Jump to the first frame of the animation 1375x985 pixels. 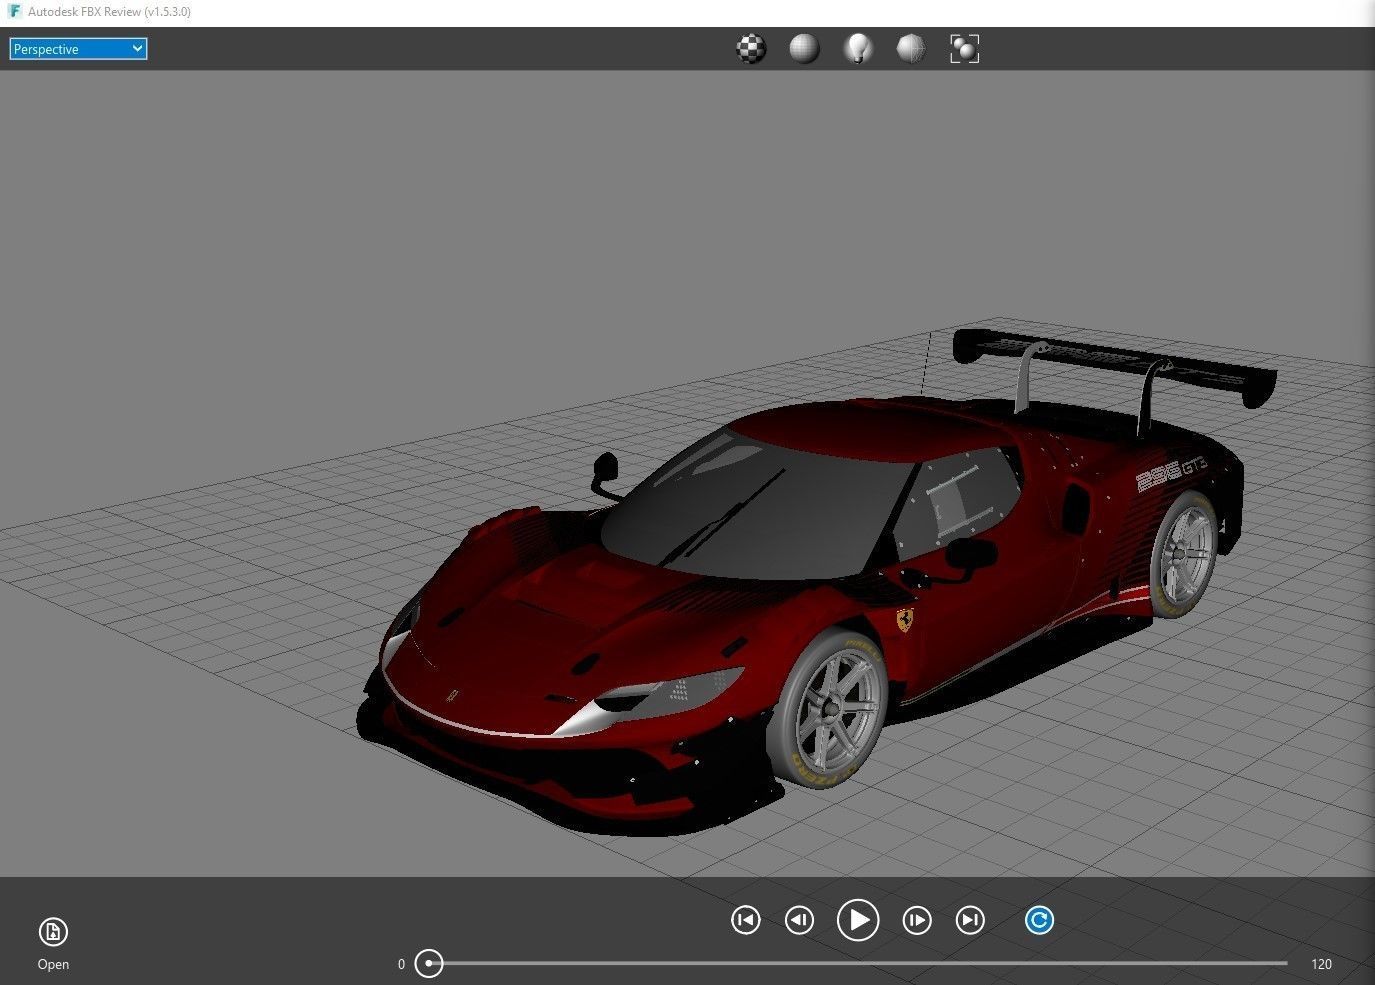[745, 920]
